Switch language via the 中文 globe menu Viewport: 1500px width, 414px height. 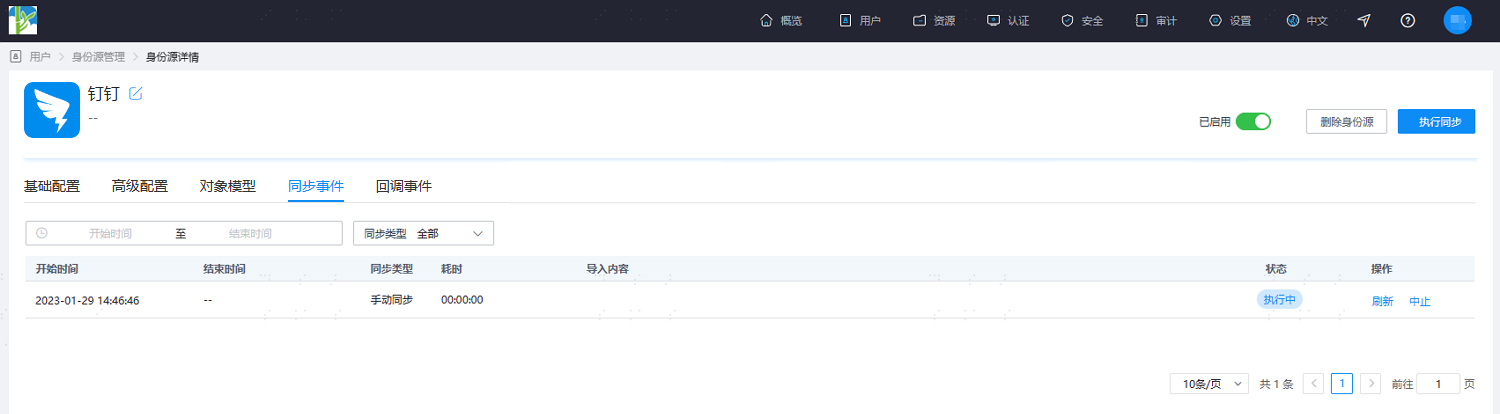point(1307,20)
